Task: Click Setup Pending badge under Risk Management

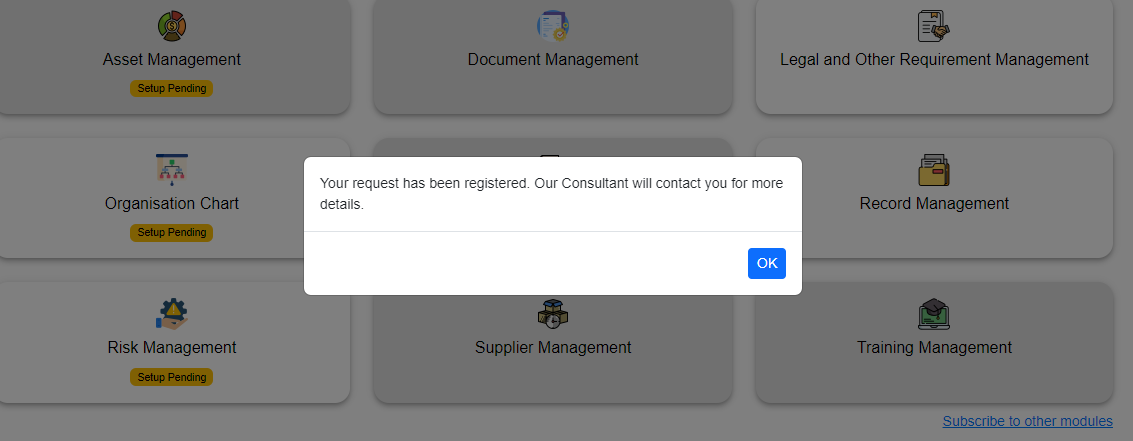Action: coord(172,377)
